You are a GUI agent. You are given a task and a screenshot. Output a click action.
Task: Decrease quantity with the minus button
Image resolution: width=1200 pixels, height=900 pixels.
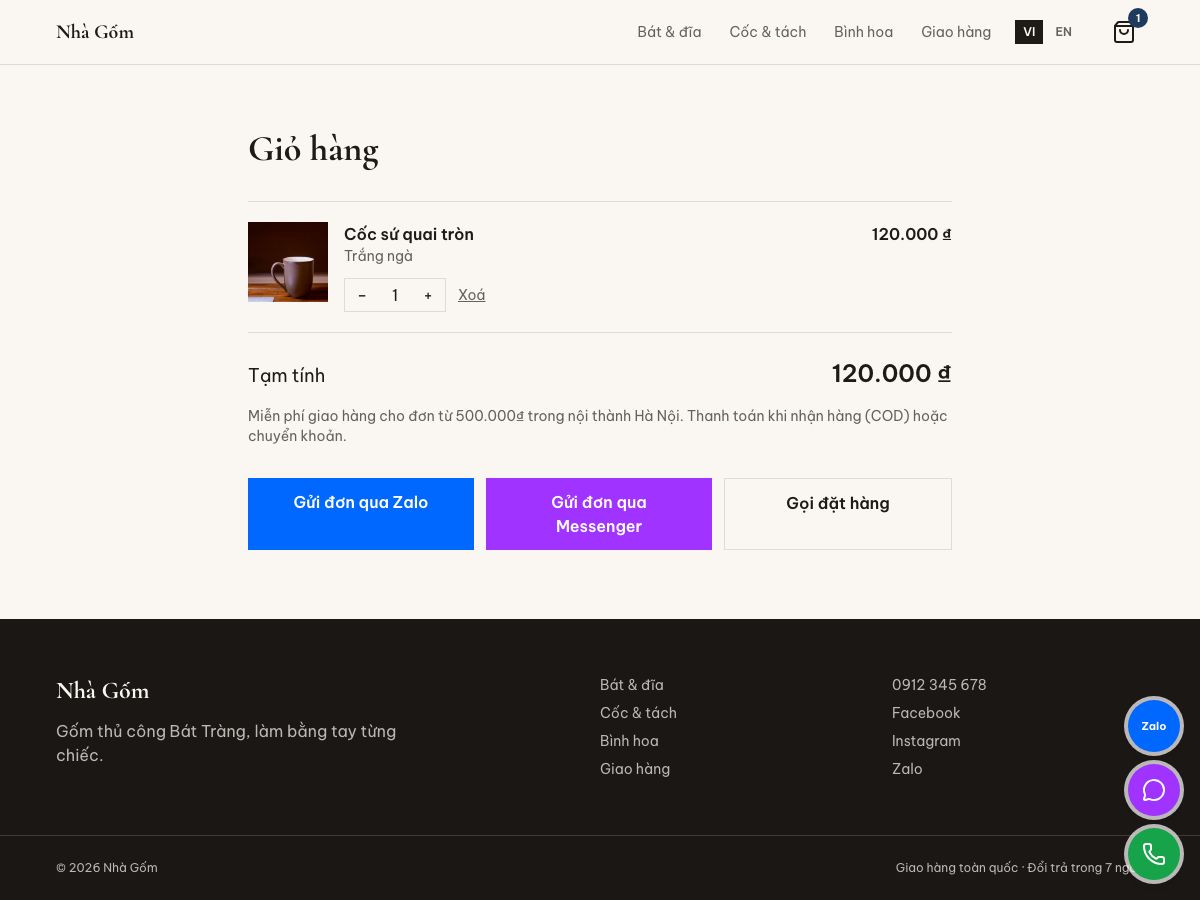[362, 295]
